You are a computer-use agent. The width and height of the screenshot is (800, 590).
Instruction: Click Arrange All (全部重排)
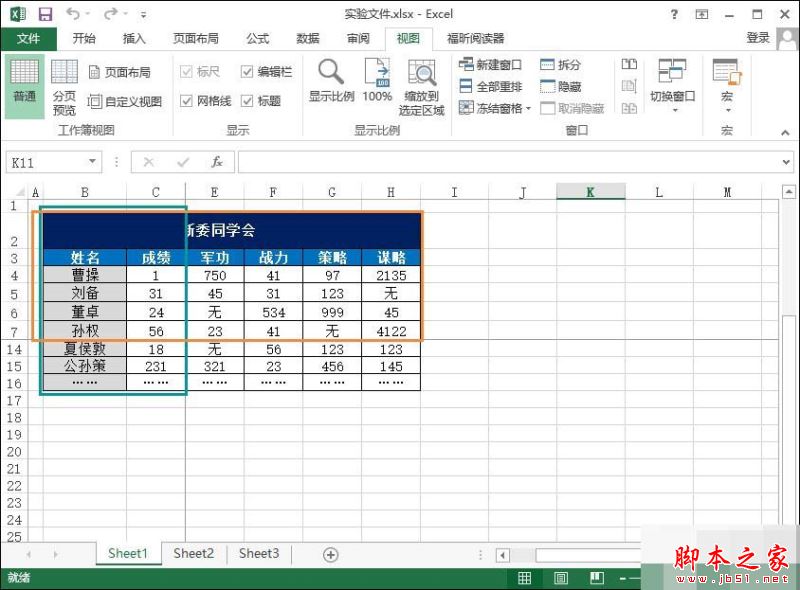click(490, 86)
